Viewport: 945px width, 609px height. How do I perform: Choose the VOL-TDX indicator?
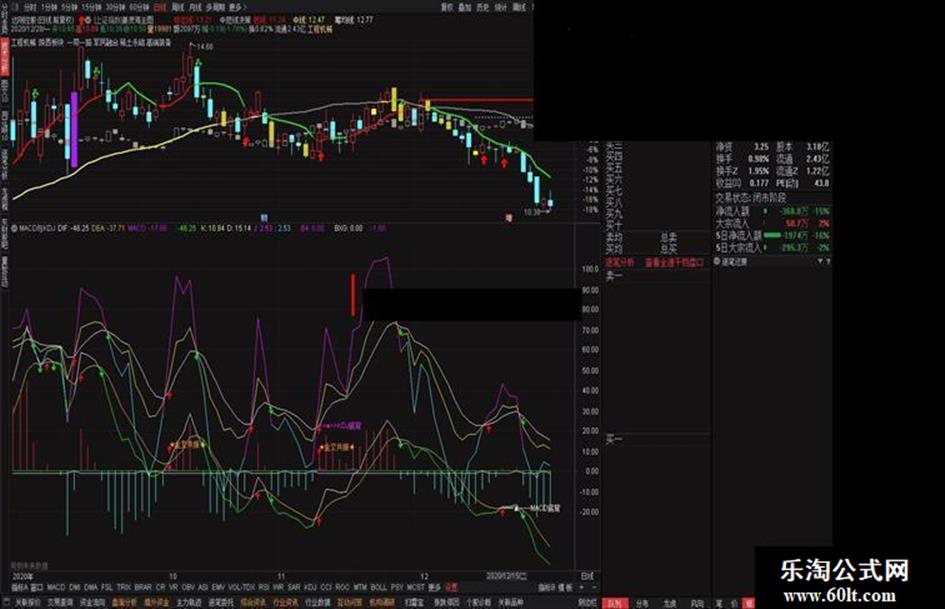(x=242, y=587)
